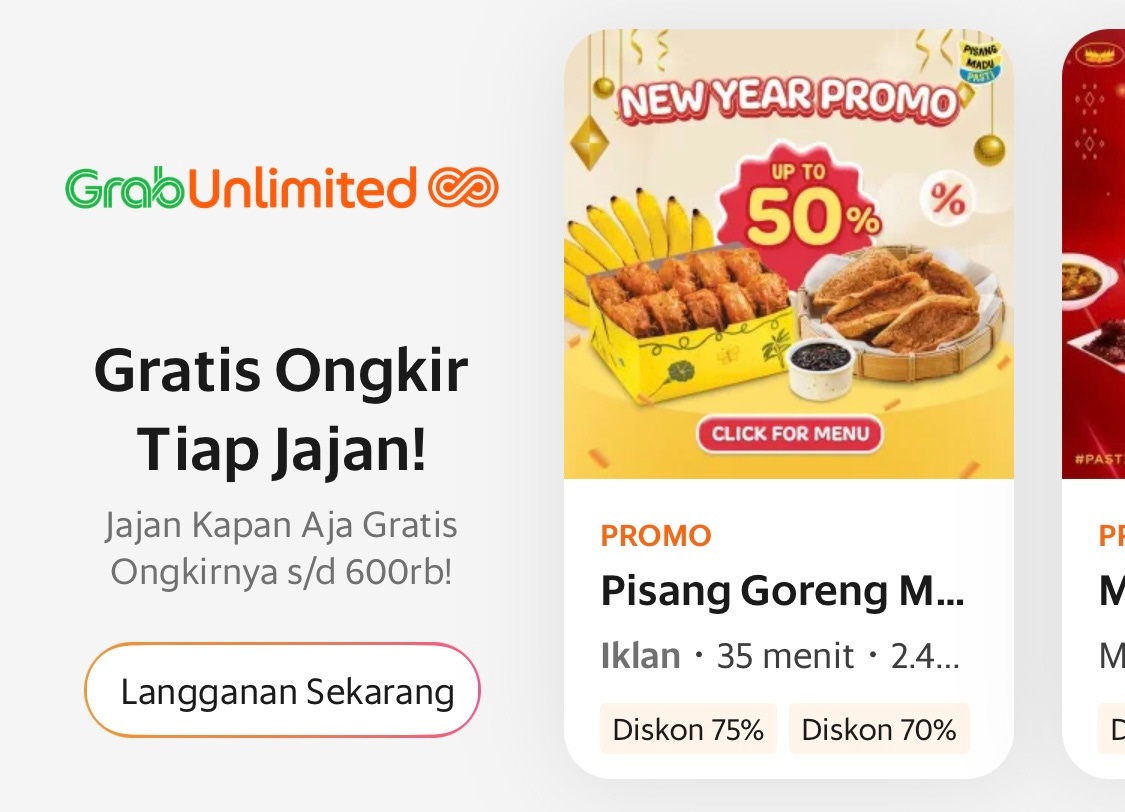Image resolution: width=1125 pixels, height=812 pixels.
Task: Tap the Iklan ad label
Action: pyautogui.click(x=640, y=656)
